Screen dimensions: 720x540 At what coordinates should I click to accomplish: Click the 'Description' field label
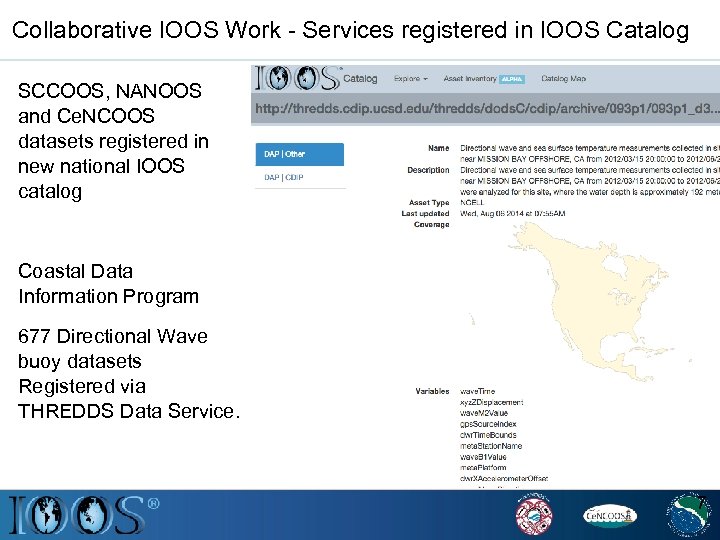tap(428, 170)
